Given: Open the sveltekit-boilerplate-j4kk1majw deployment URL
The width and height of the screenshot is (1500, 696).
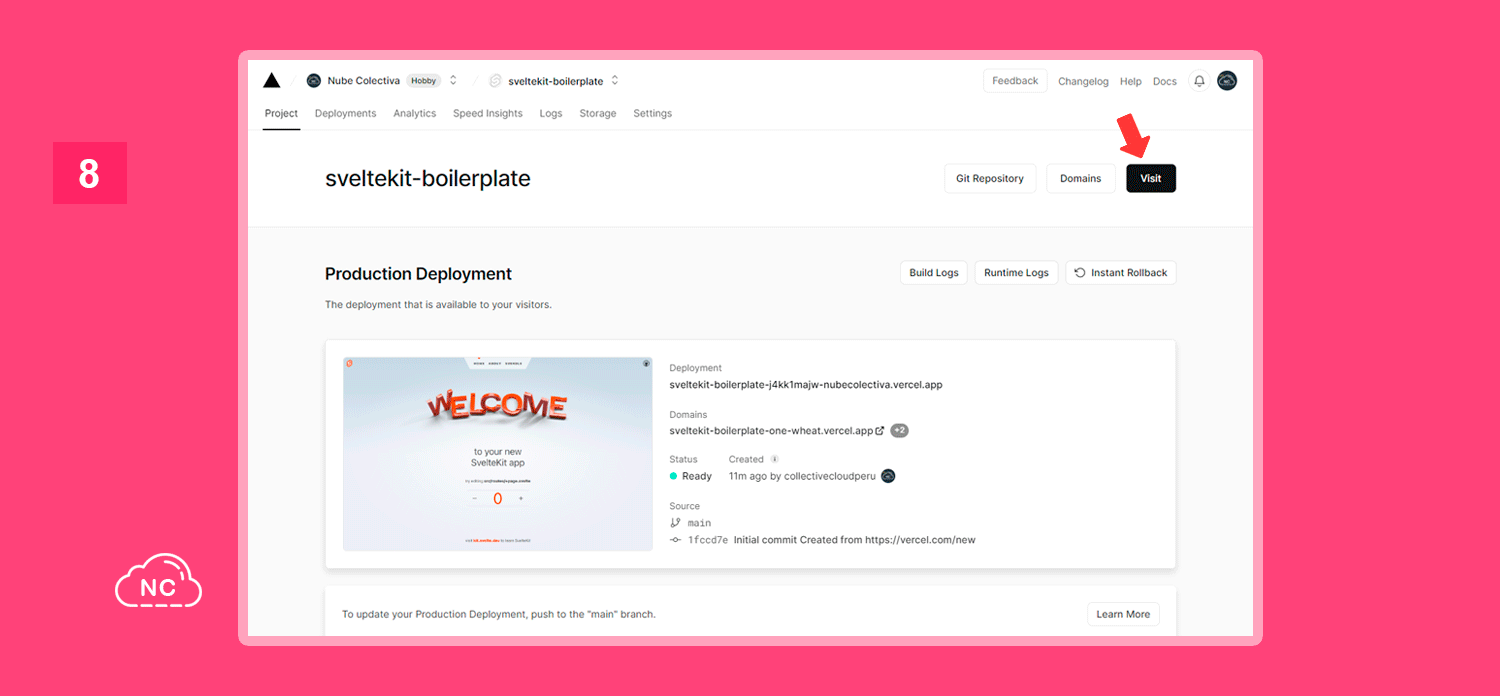Looking at the screenshot, I should click(806, 385).
